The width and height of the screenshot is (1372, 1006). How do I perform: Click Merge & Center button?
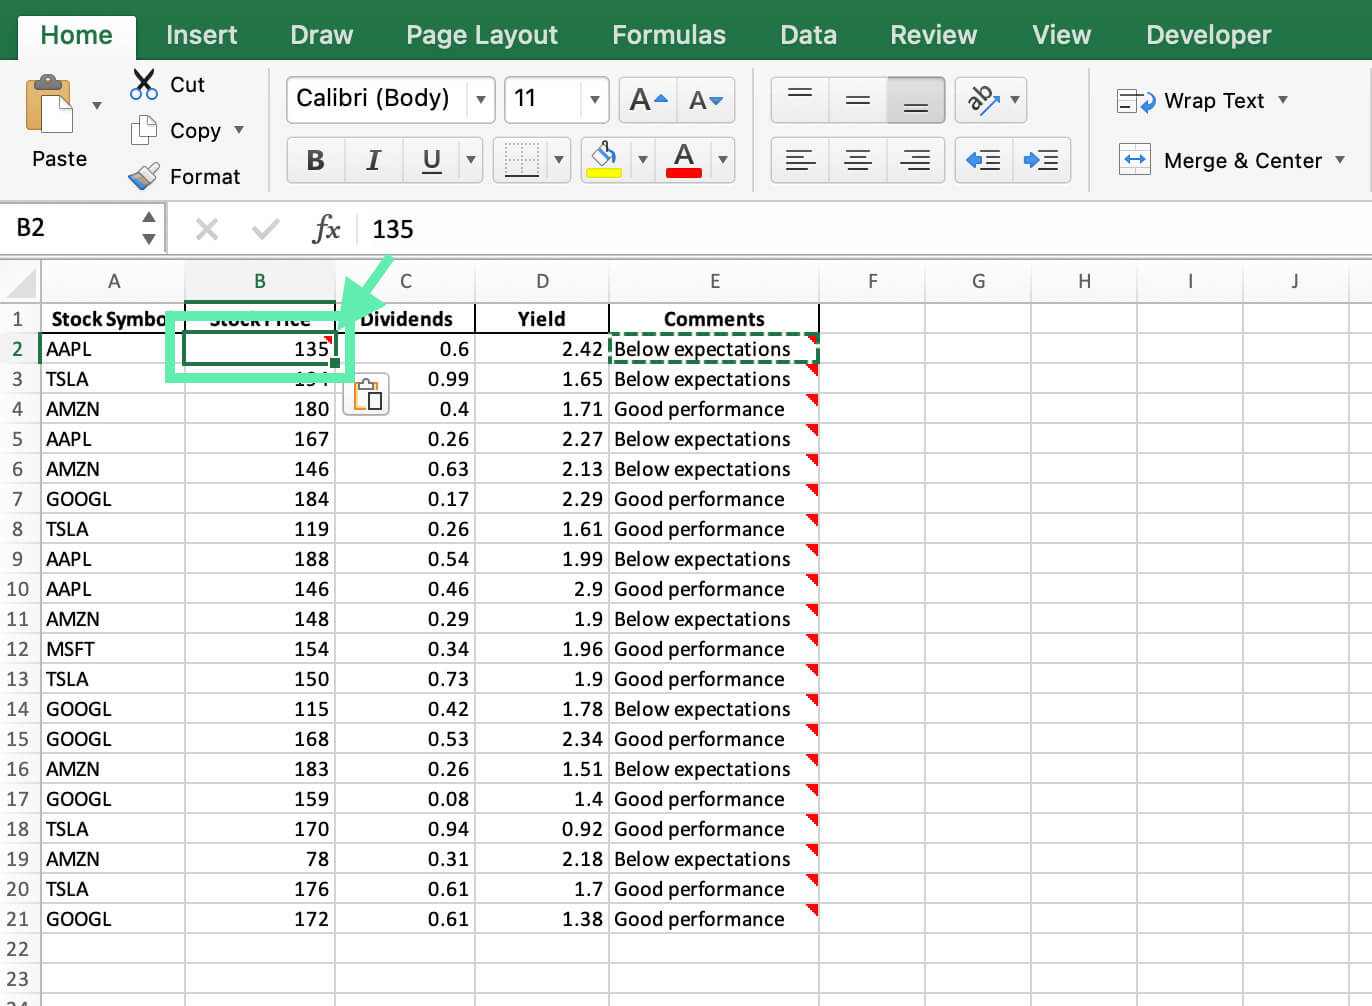(1220, 161)
